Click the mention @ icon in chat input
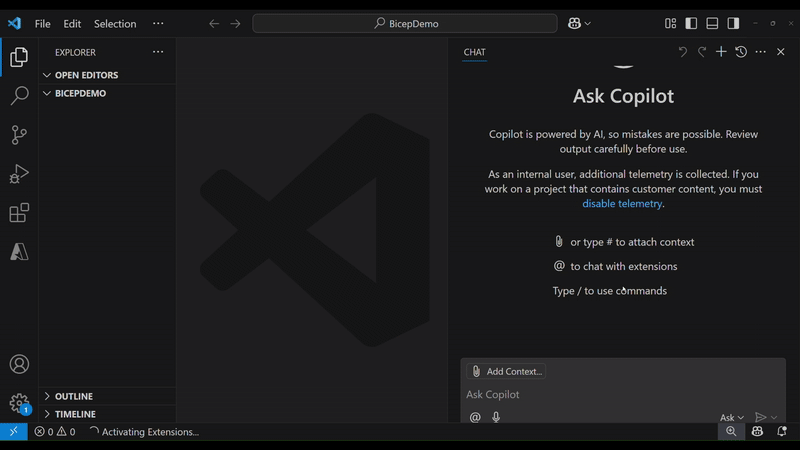This screenshot has width=800, height=450. click(475, 417)
